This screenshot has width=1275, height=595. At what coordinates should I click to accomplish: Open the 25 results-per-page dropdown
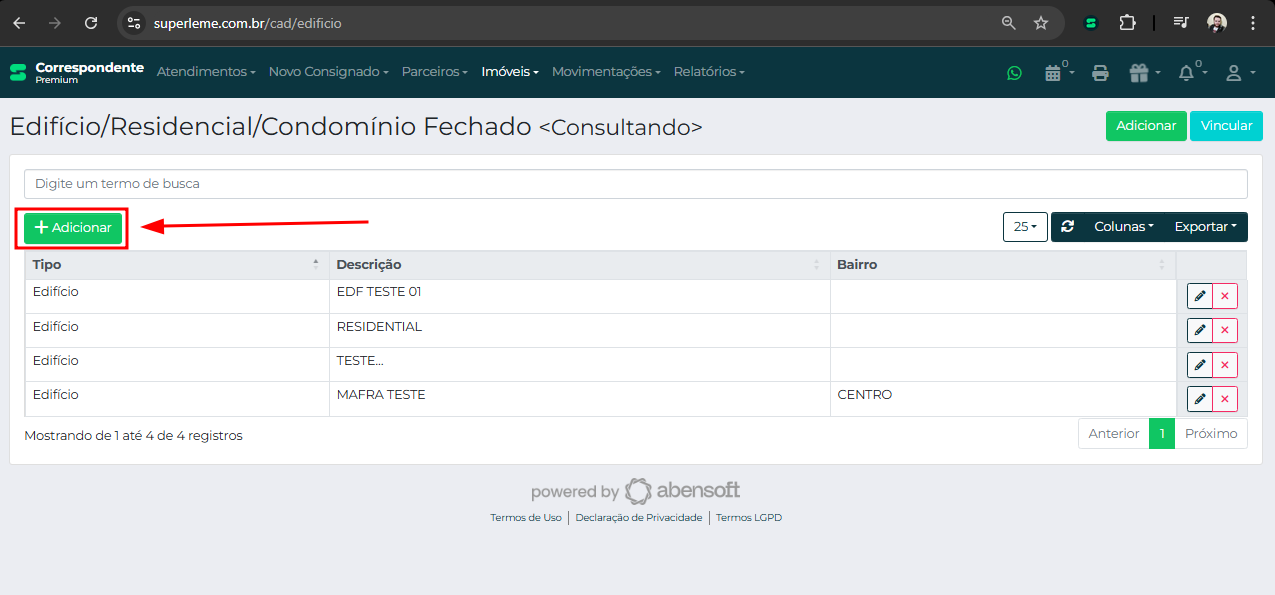coord(1024,226)
